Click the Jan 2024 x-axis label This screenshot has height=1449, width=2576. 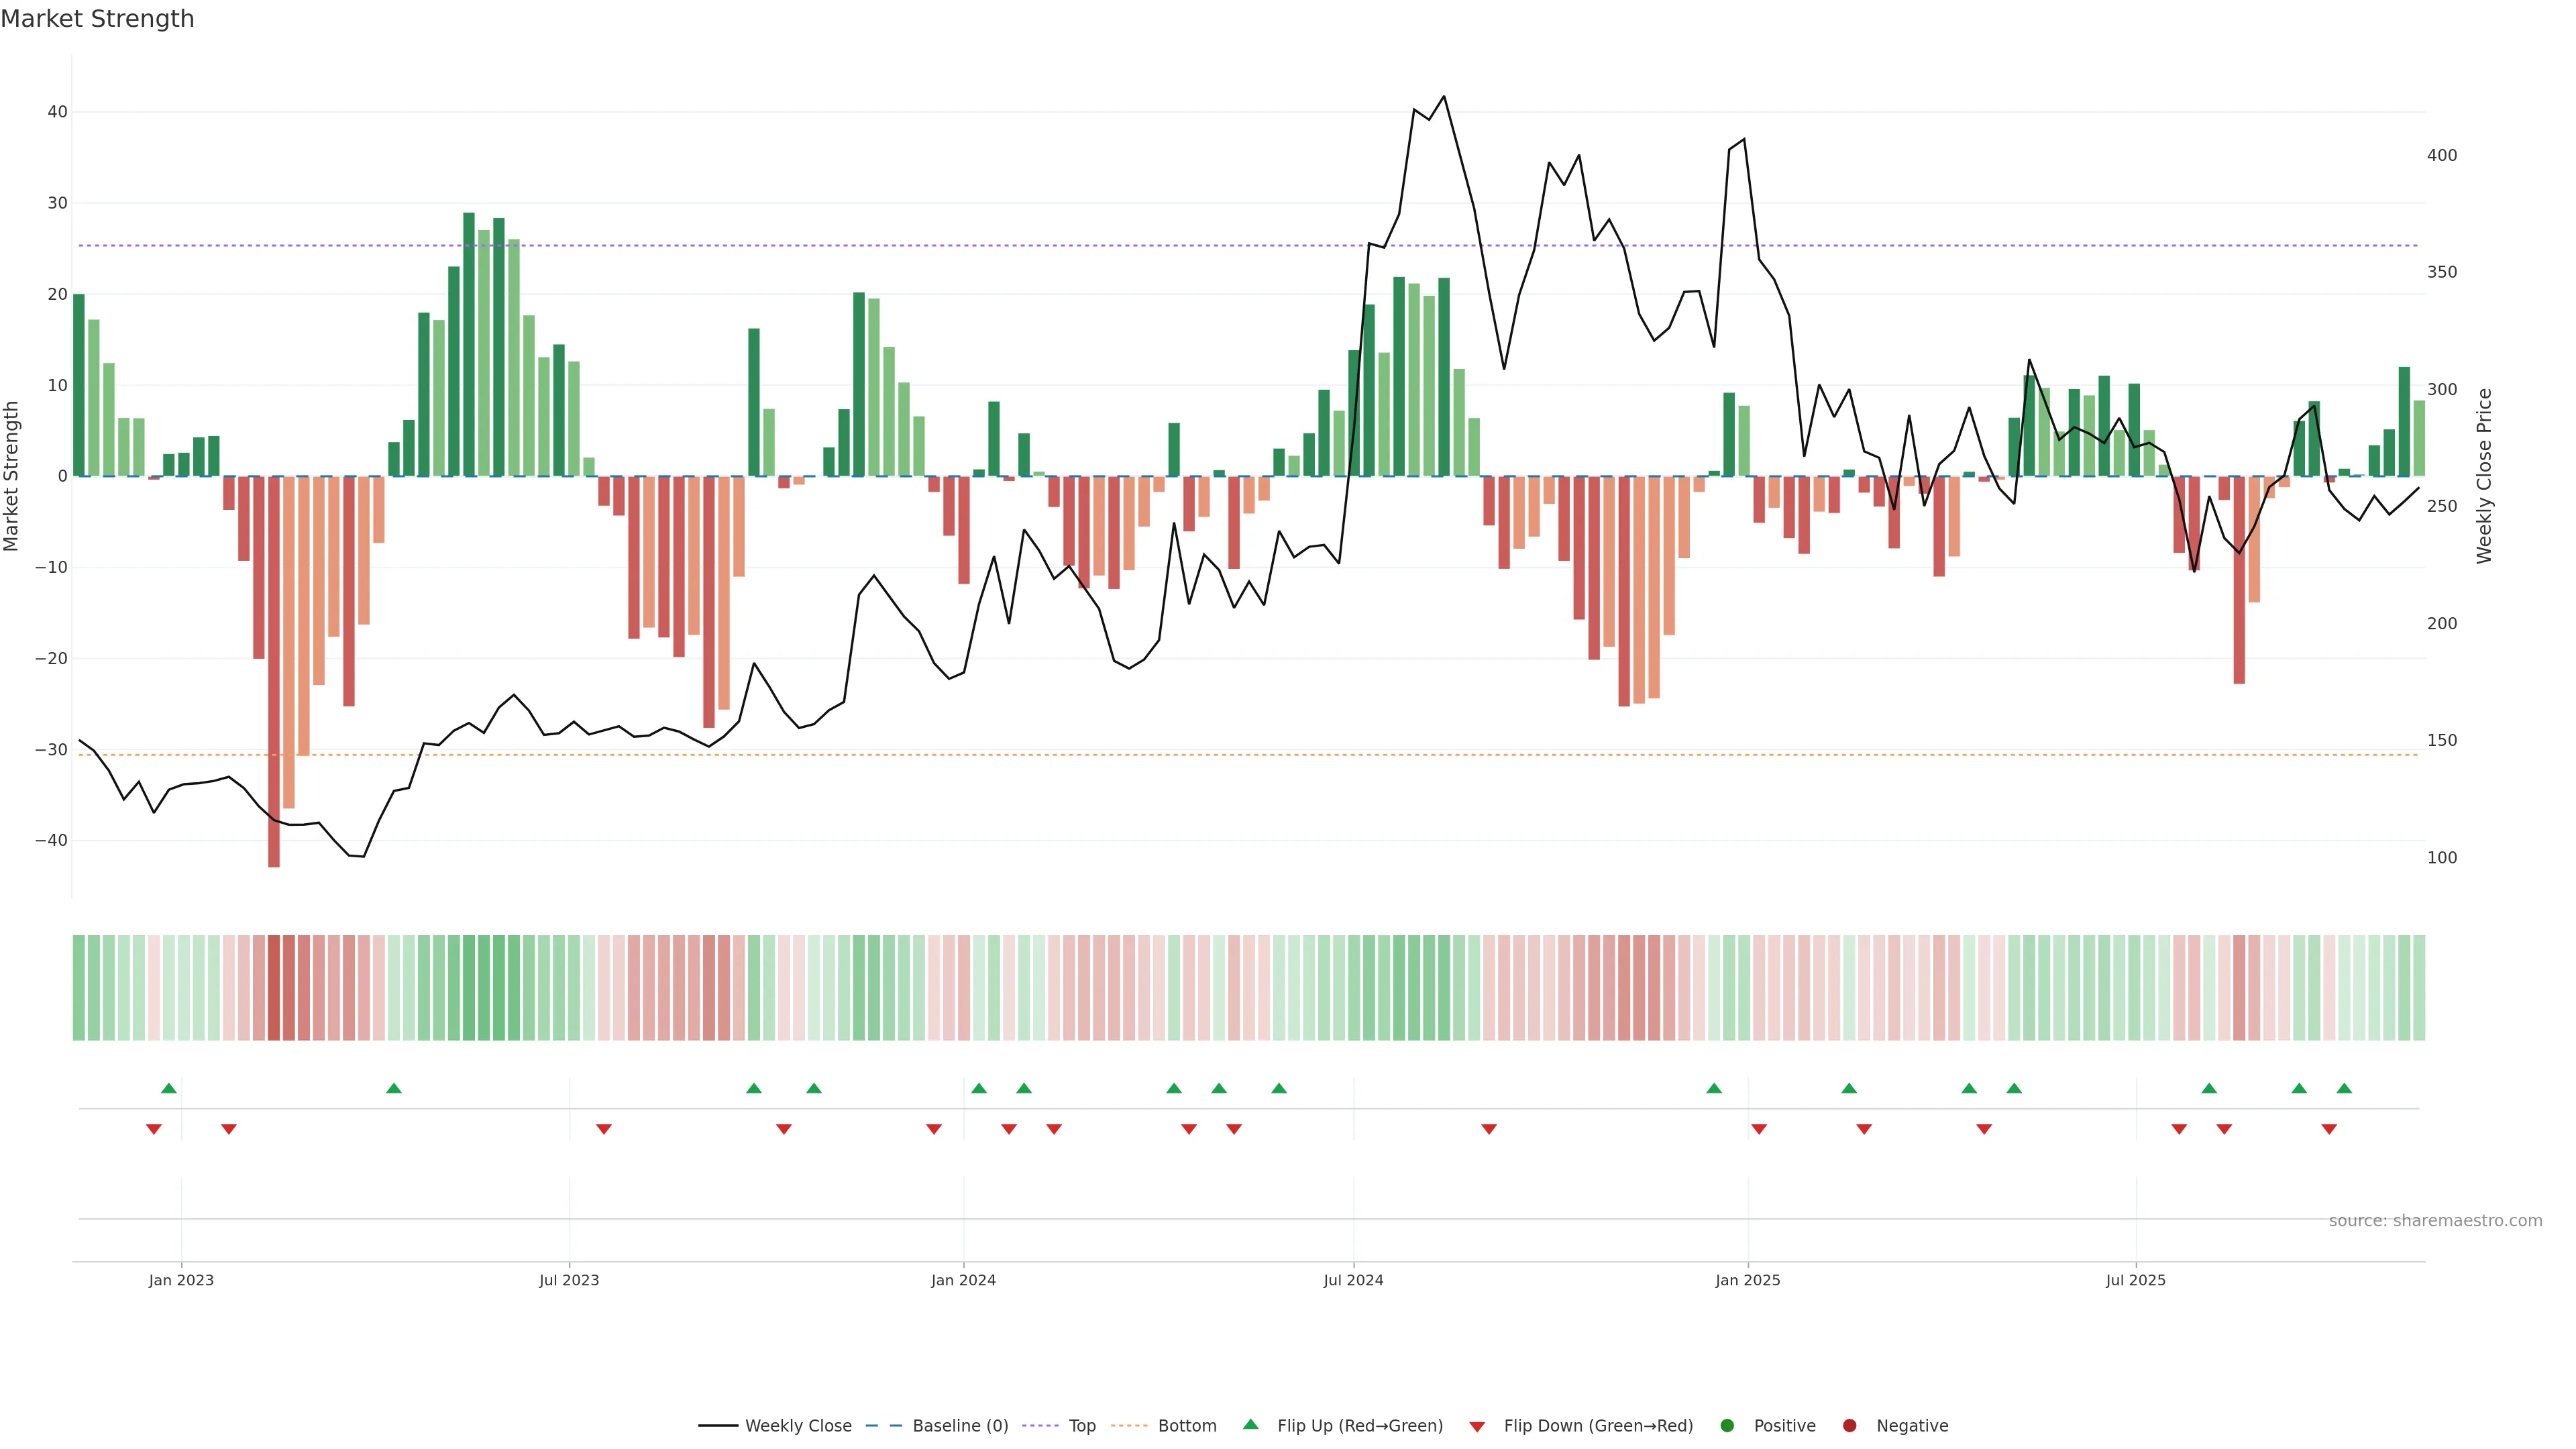point(963,1280)
